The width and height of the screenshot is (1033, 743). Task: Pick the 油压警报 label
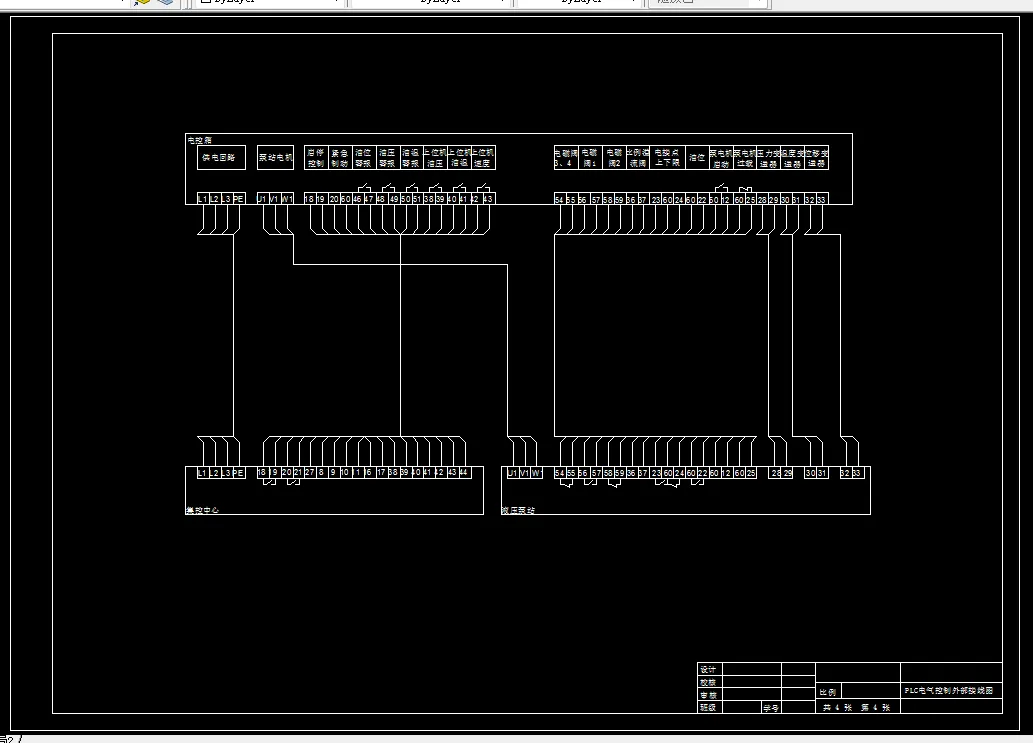coord(388,157)
